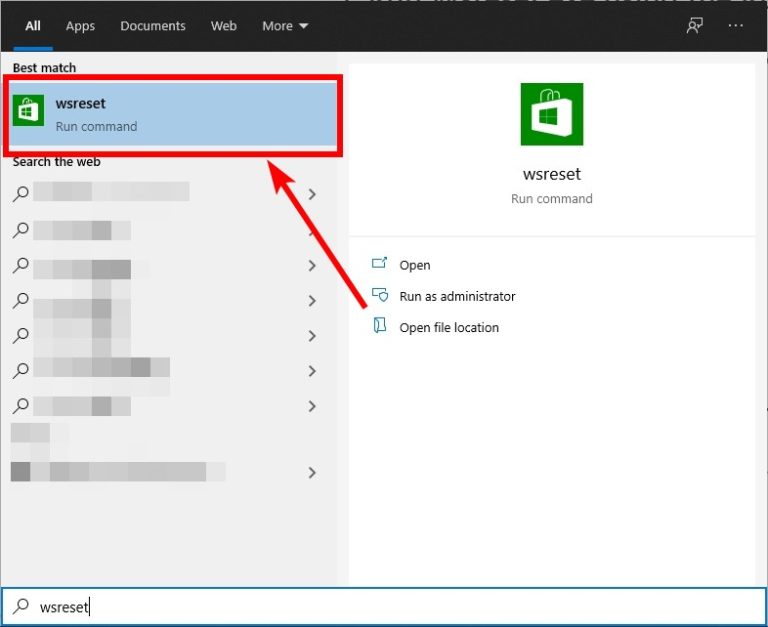Choose Open file location text link
768x627 pixels.
coord(449,327)
